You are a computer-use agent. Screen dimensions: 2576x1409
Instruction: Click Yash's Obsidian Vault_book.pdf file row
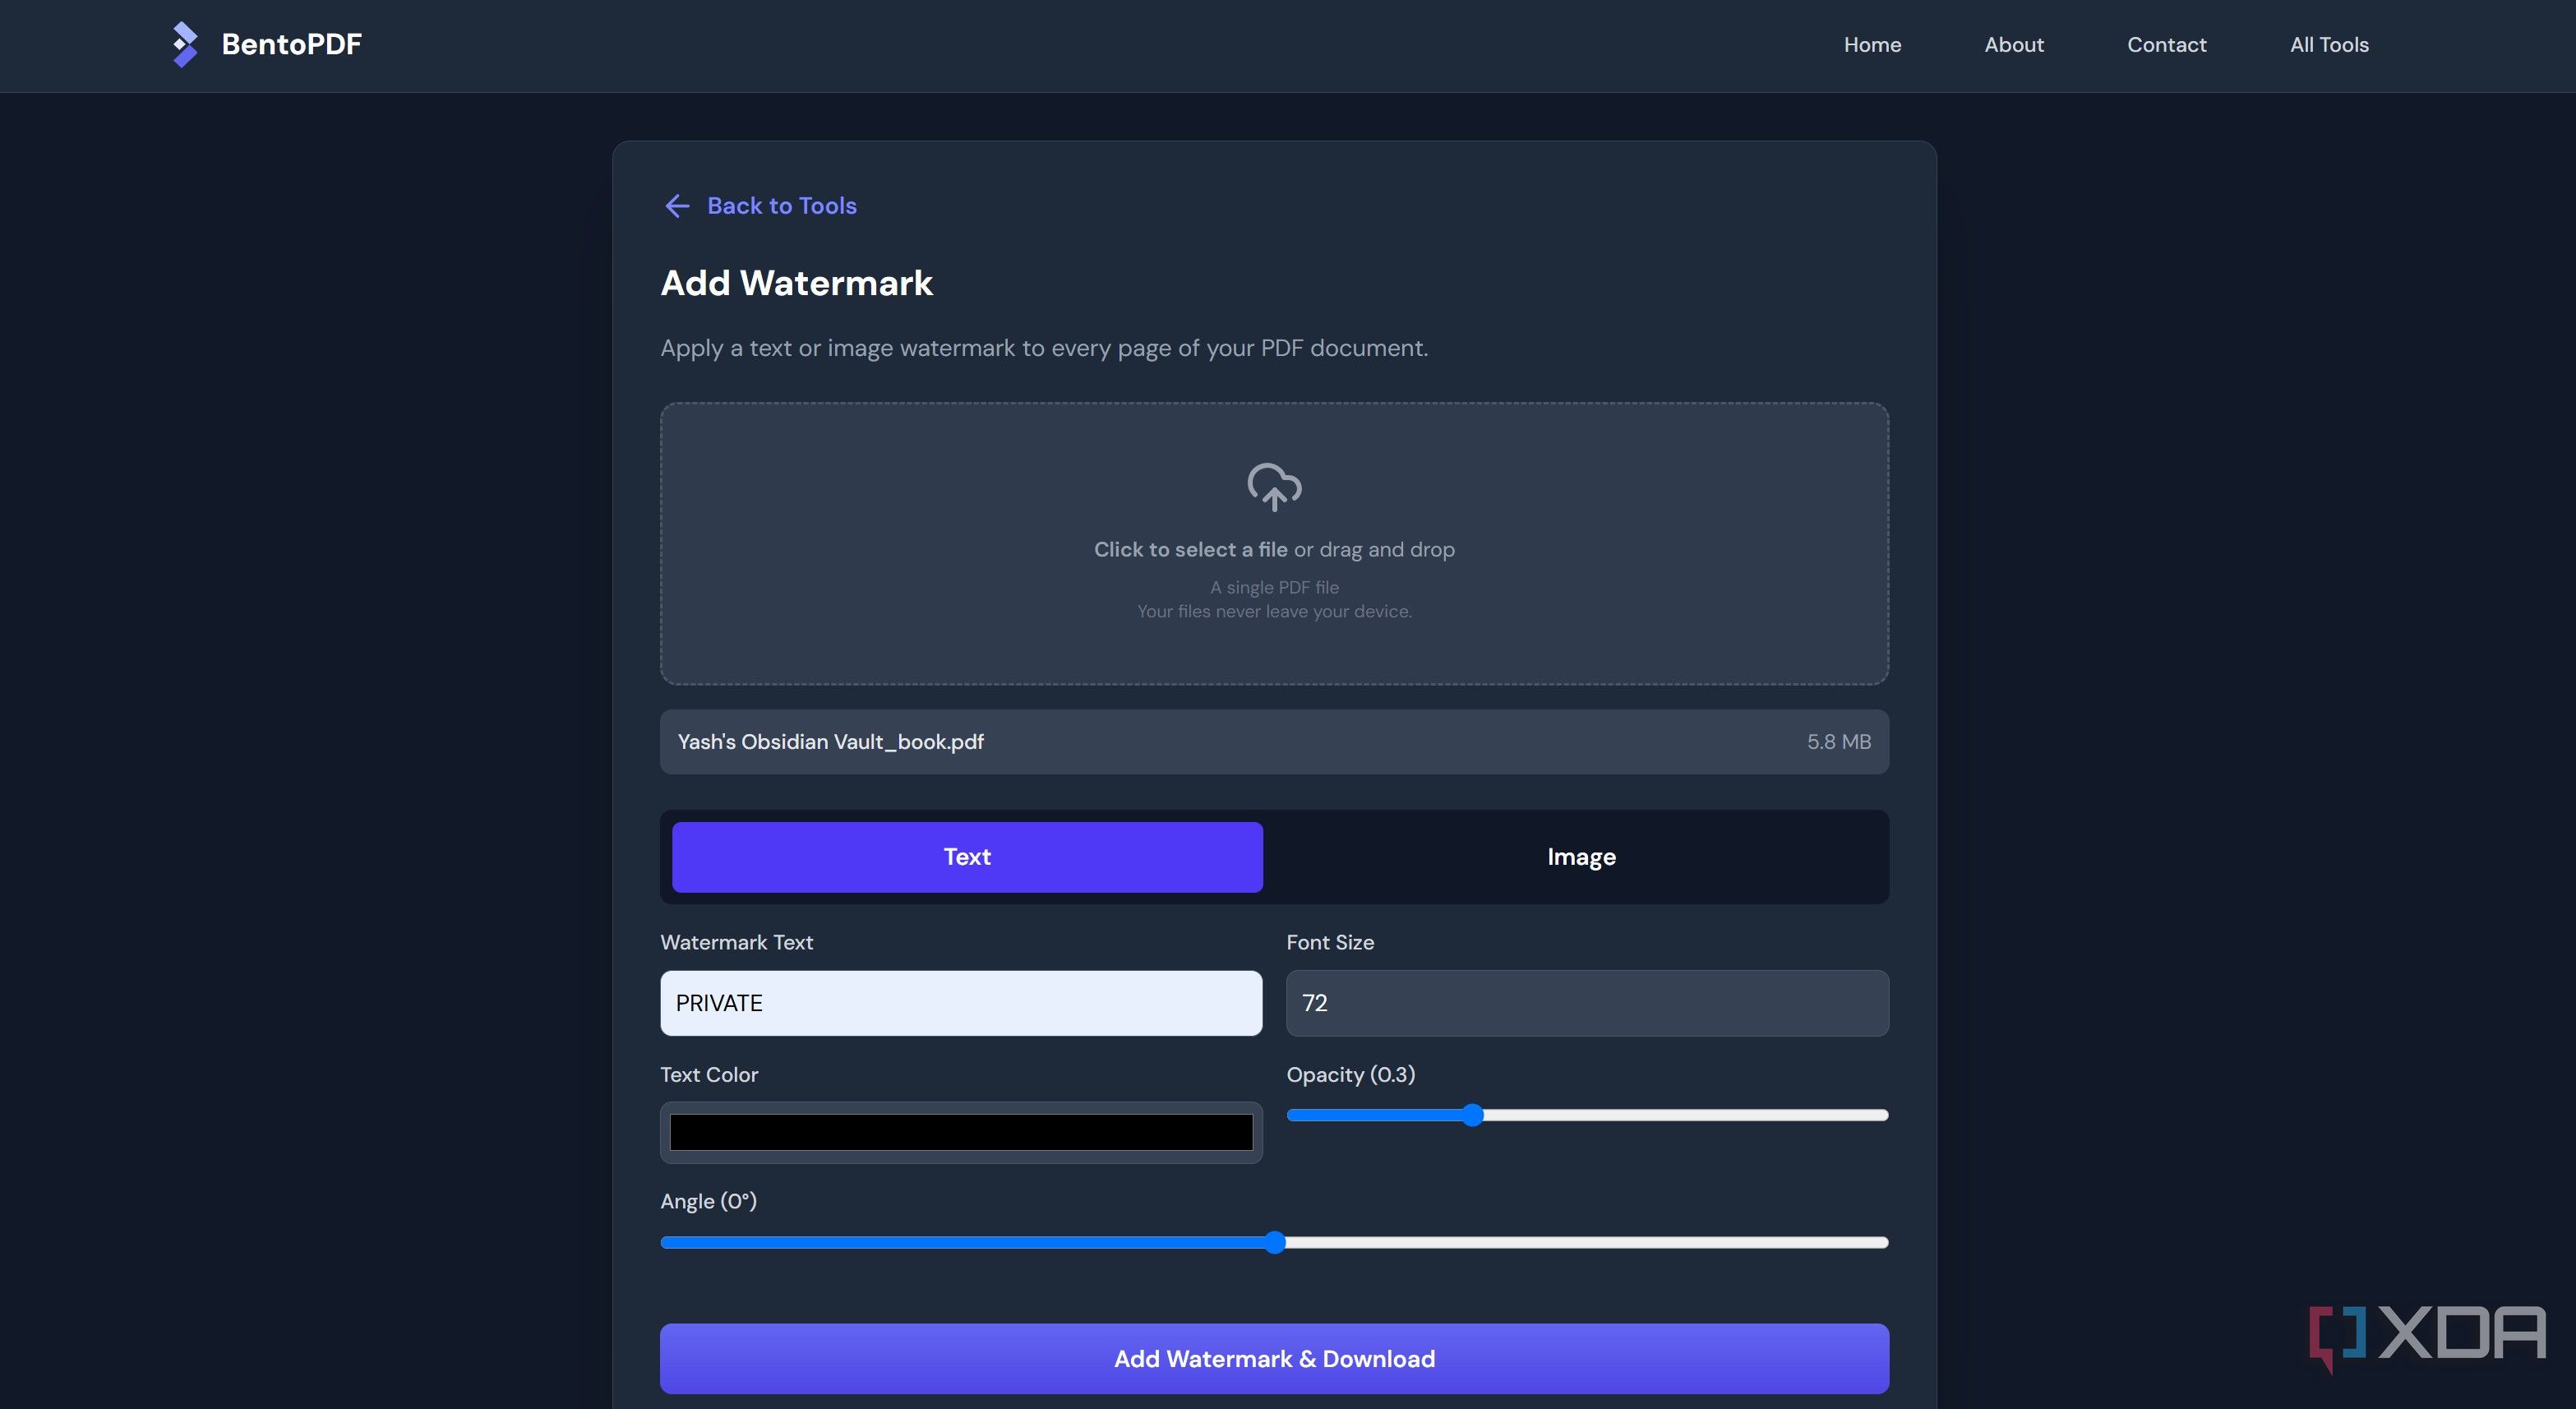[x=1274, y=742]
